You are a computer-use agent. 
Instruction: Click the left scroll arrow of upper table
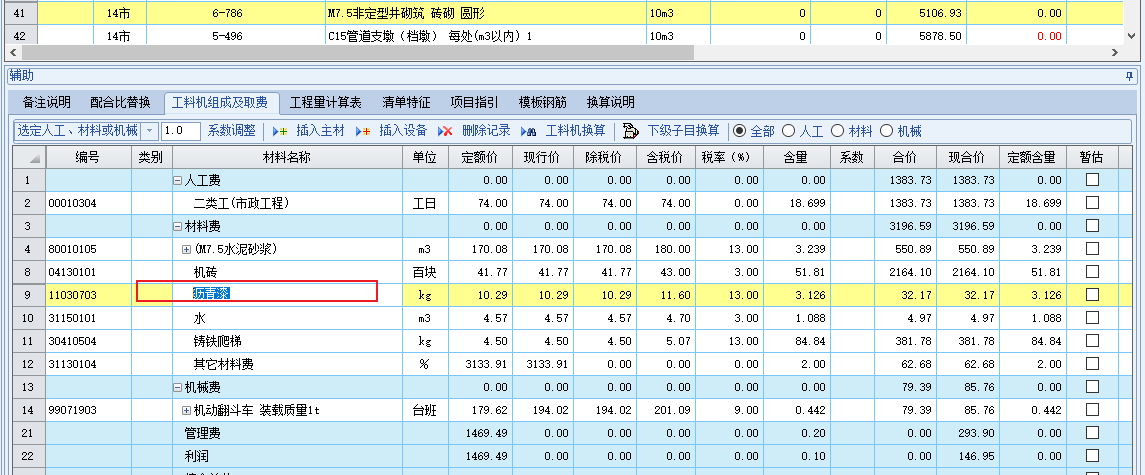[12, 53]
